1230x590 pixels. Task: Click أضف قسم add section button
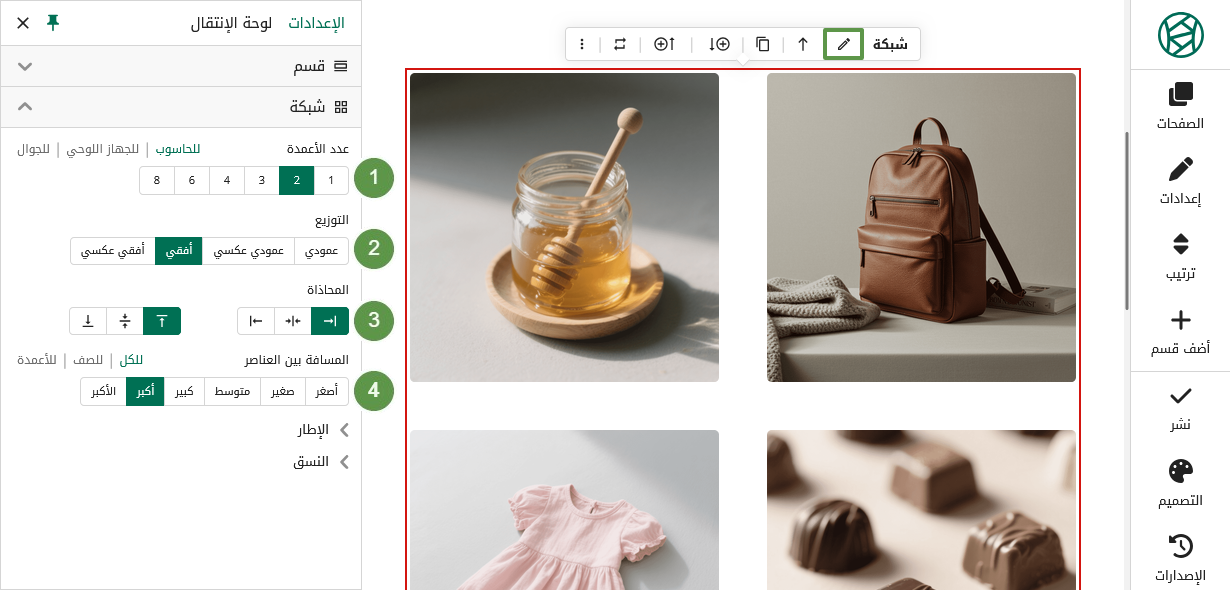coord(1180,333)
